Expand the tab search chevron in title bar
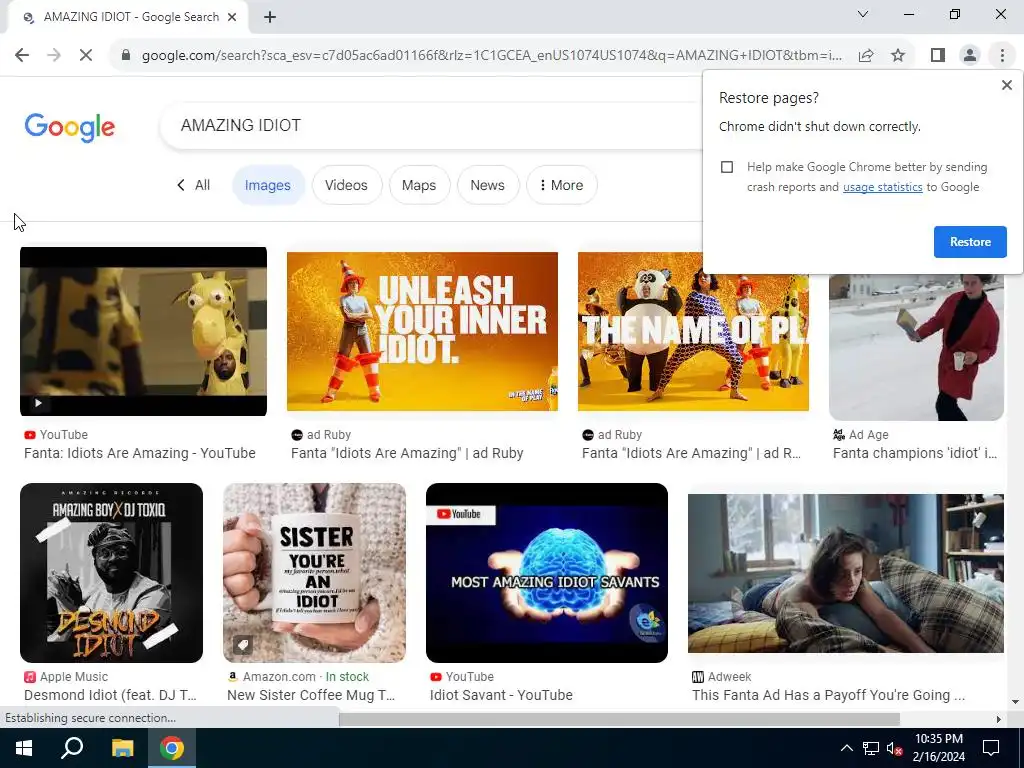This screenshot has width=1024, height=768. click(x=863, y=14)
